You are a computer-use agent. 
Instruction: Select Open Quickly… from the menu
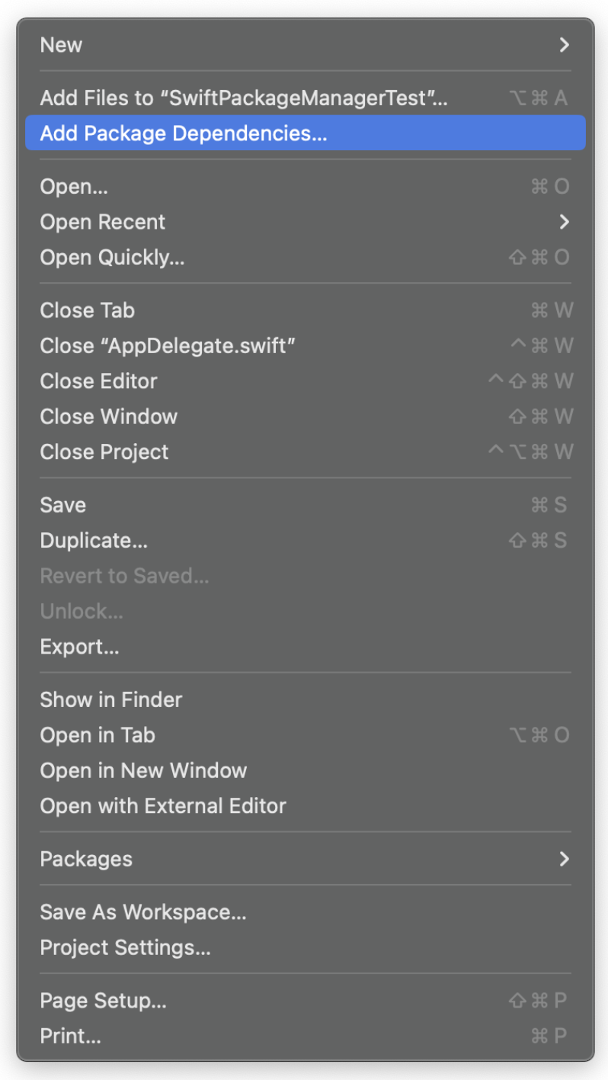tap(305, 258)
